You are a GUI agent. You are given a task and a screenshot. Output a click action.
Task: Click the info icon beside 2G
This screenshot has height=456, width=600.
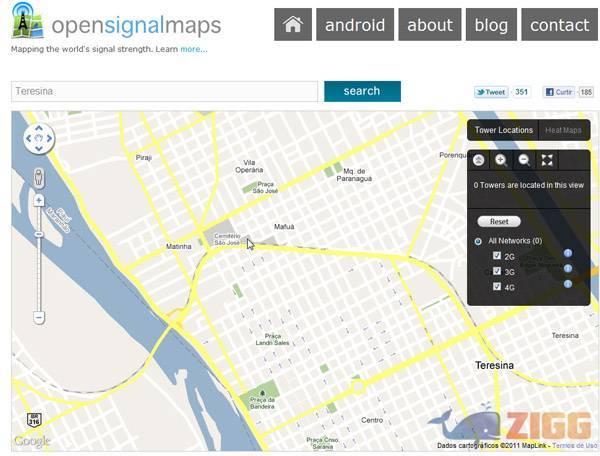568,253
